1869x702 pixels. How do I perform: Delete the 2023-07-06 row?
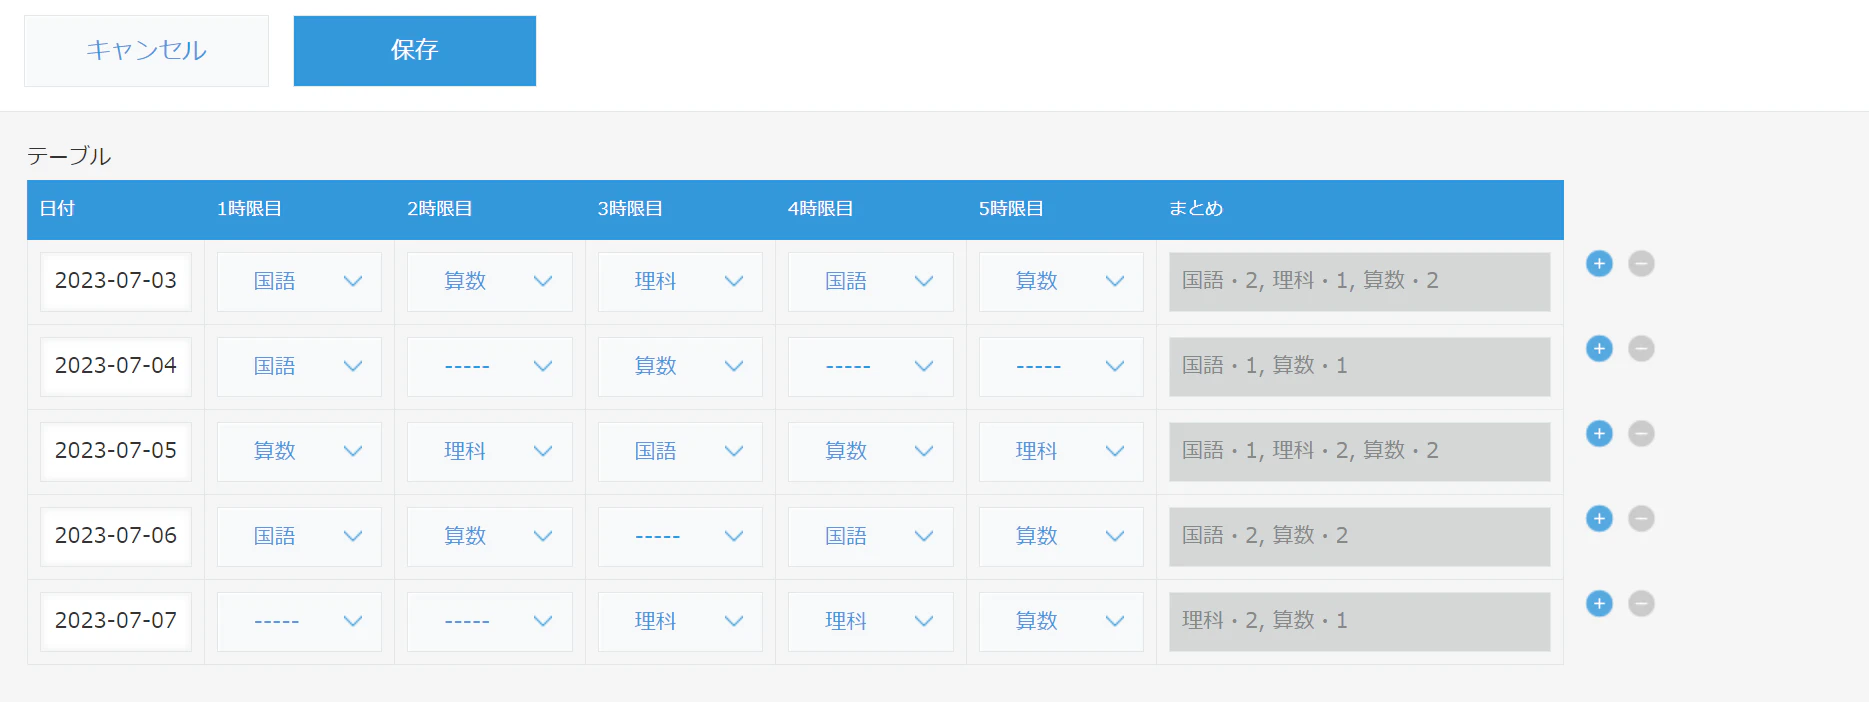tap(1641, 519)
